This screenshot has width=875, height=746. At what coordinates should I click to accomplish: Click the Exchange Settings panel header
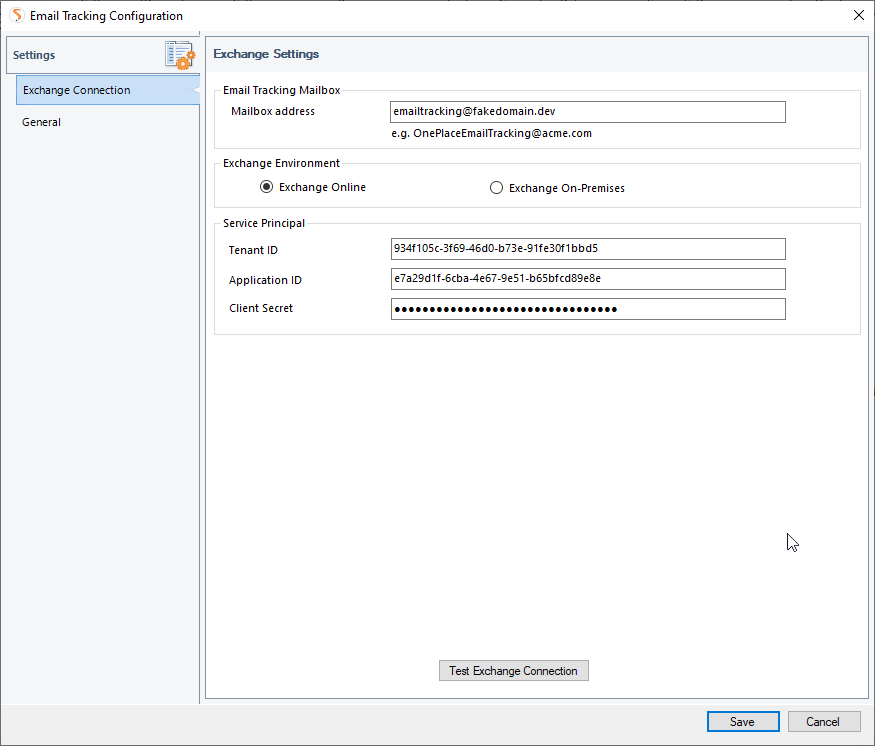coord(266,54)
